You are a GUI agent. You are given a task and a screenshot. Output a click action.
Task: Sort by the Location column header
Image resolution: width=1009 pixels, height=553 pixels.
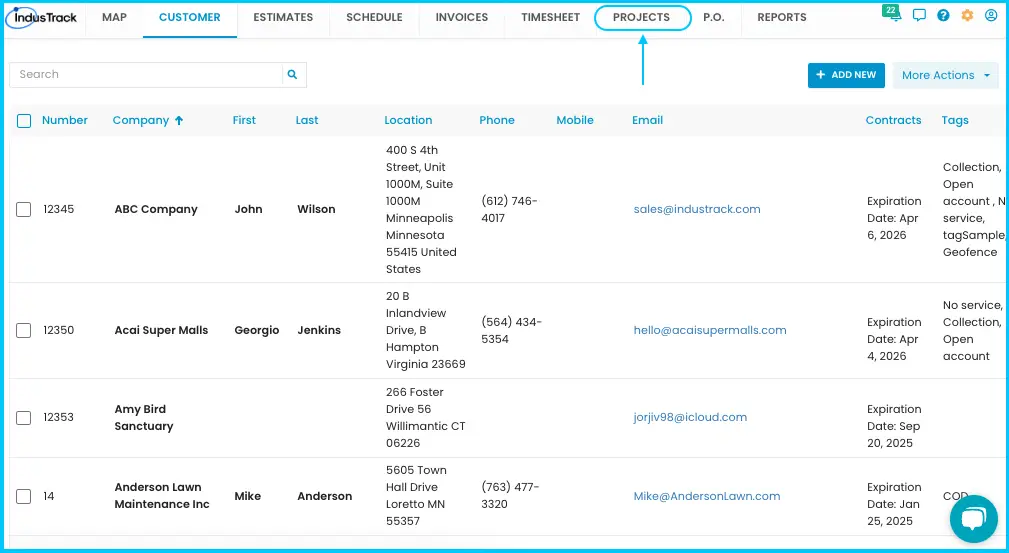(x=408, y=120)
